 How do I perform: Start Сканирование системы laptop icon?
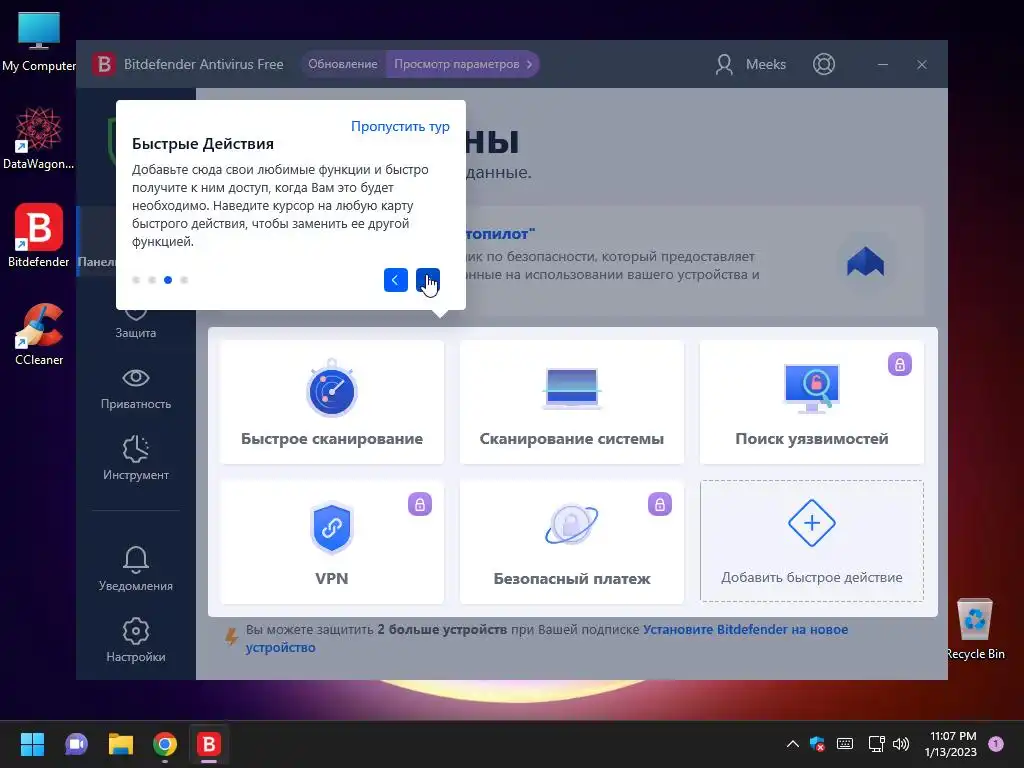pyautogui.click(x=571, y=389)
